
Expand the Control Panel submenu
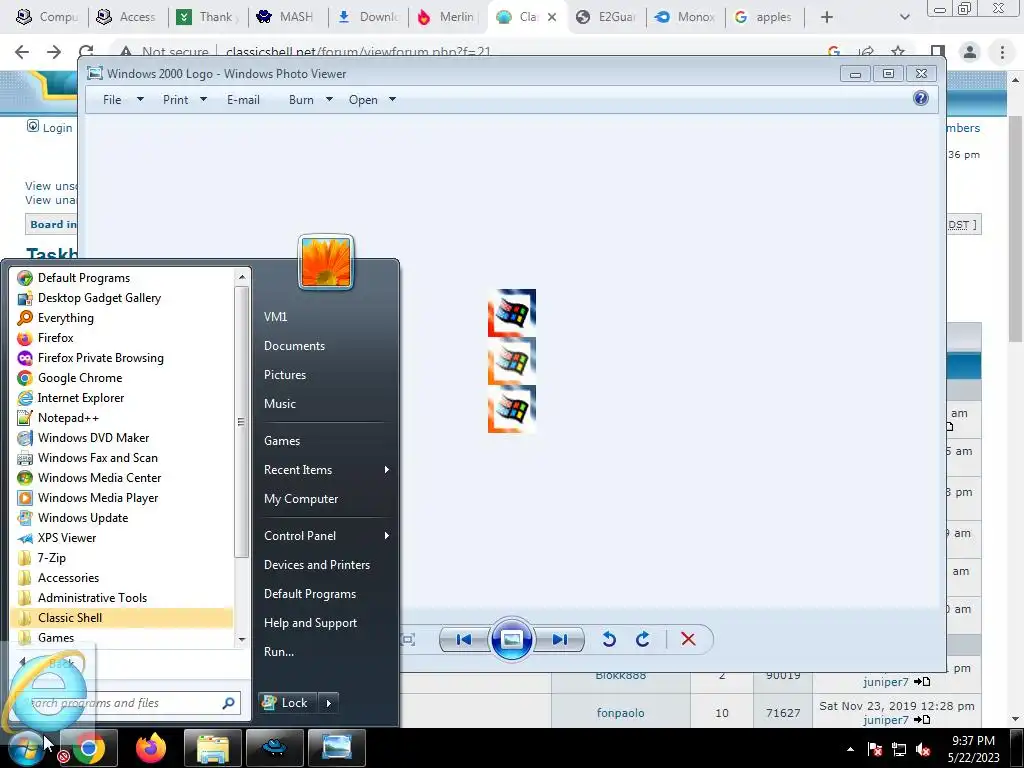[x=327, y=536]
